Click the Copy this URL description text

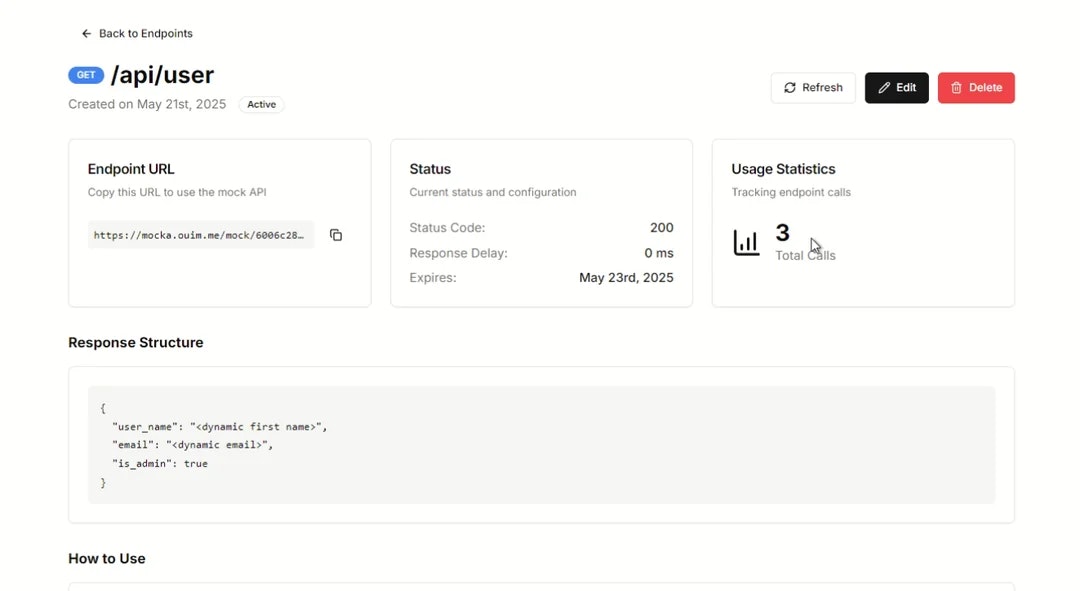(x=177, y=192)
